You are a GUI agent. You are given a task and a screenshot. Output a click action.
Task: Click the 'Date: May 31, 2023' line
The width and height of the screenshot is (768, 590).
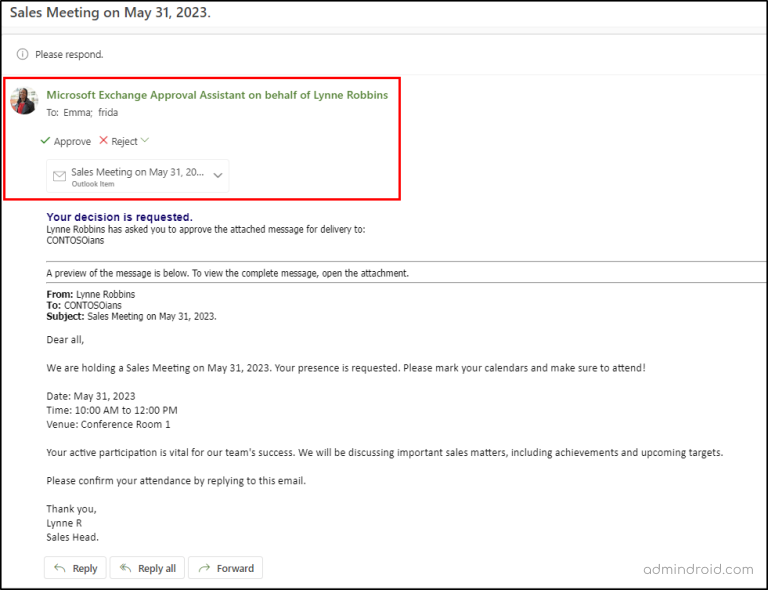91,396
